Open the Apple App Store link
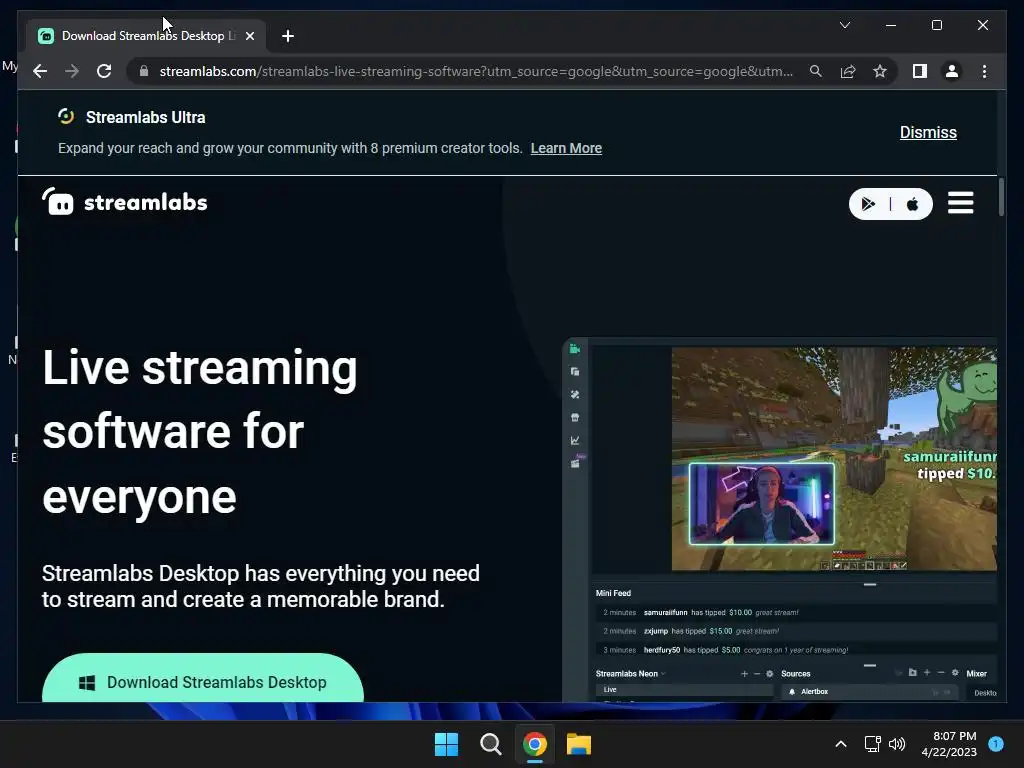Image resolution: width=1024 pixels, height=768 pixels. tap(912, 204)
